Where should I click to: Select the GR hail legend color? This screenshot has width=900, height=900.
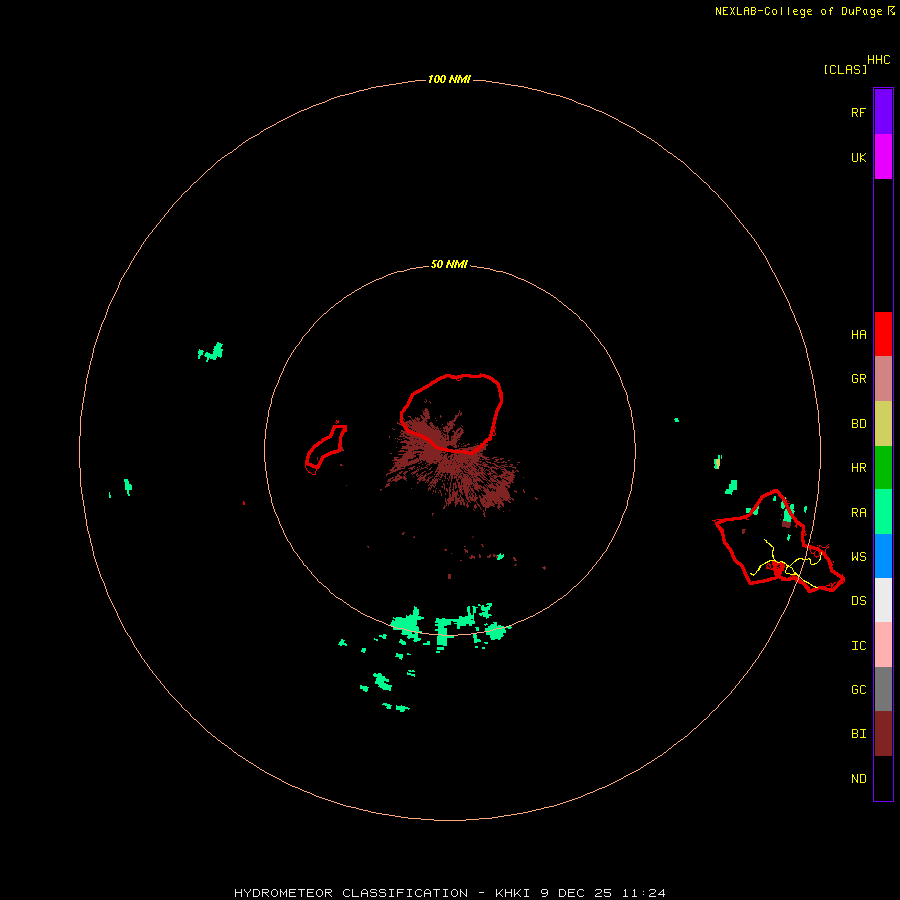883,379
